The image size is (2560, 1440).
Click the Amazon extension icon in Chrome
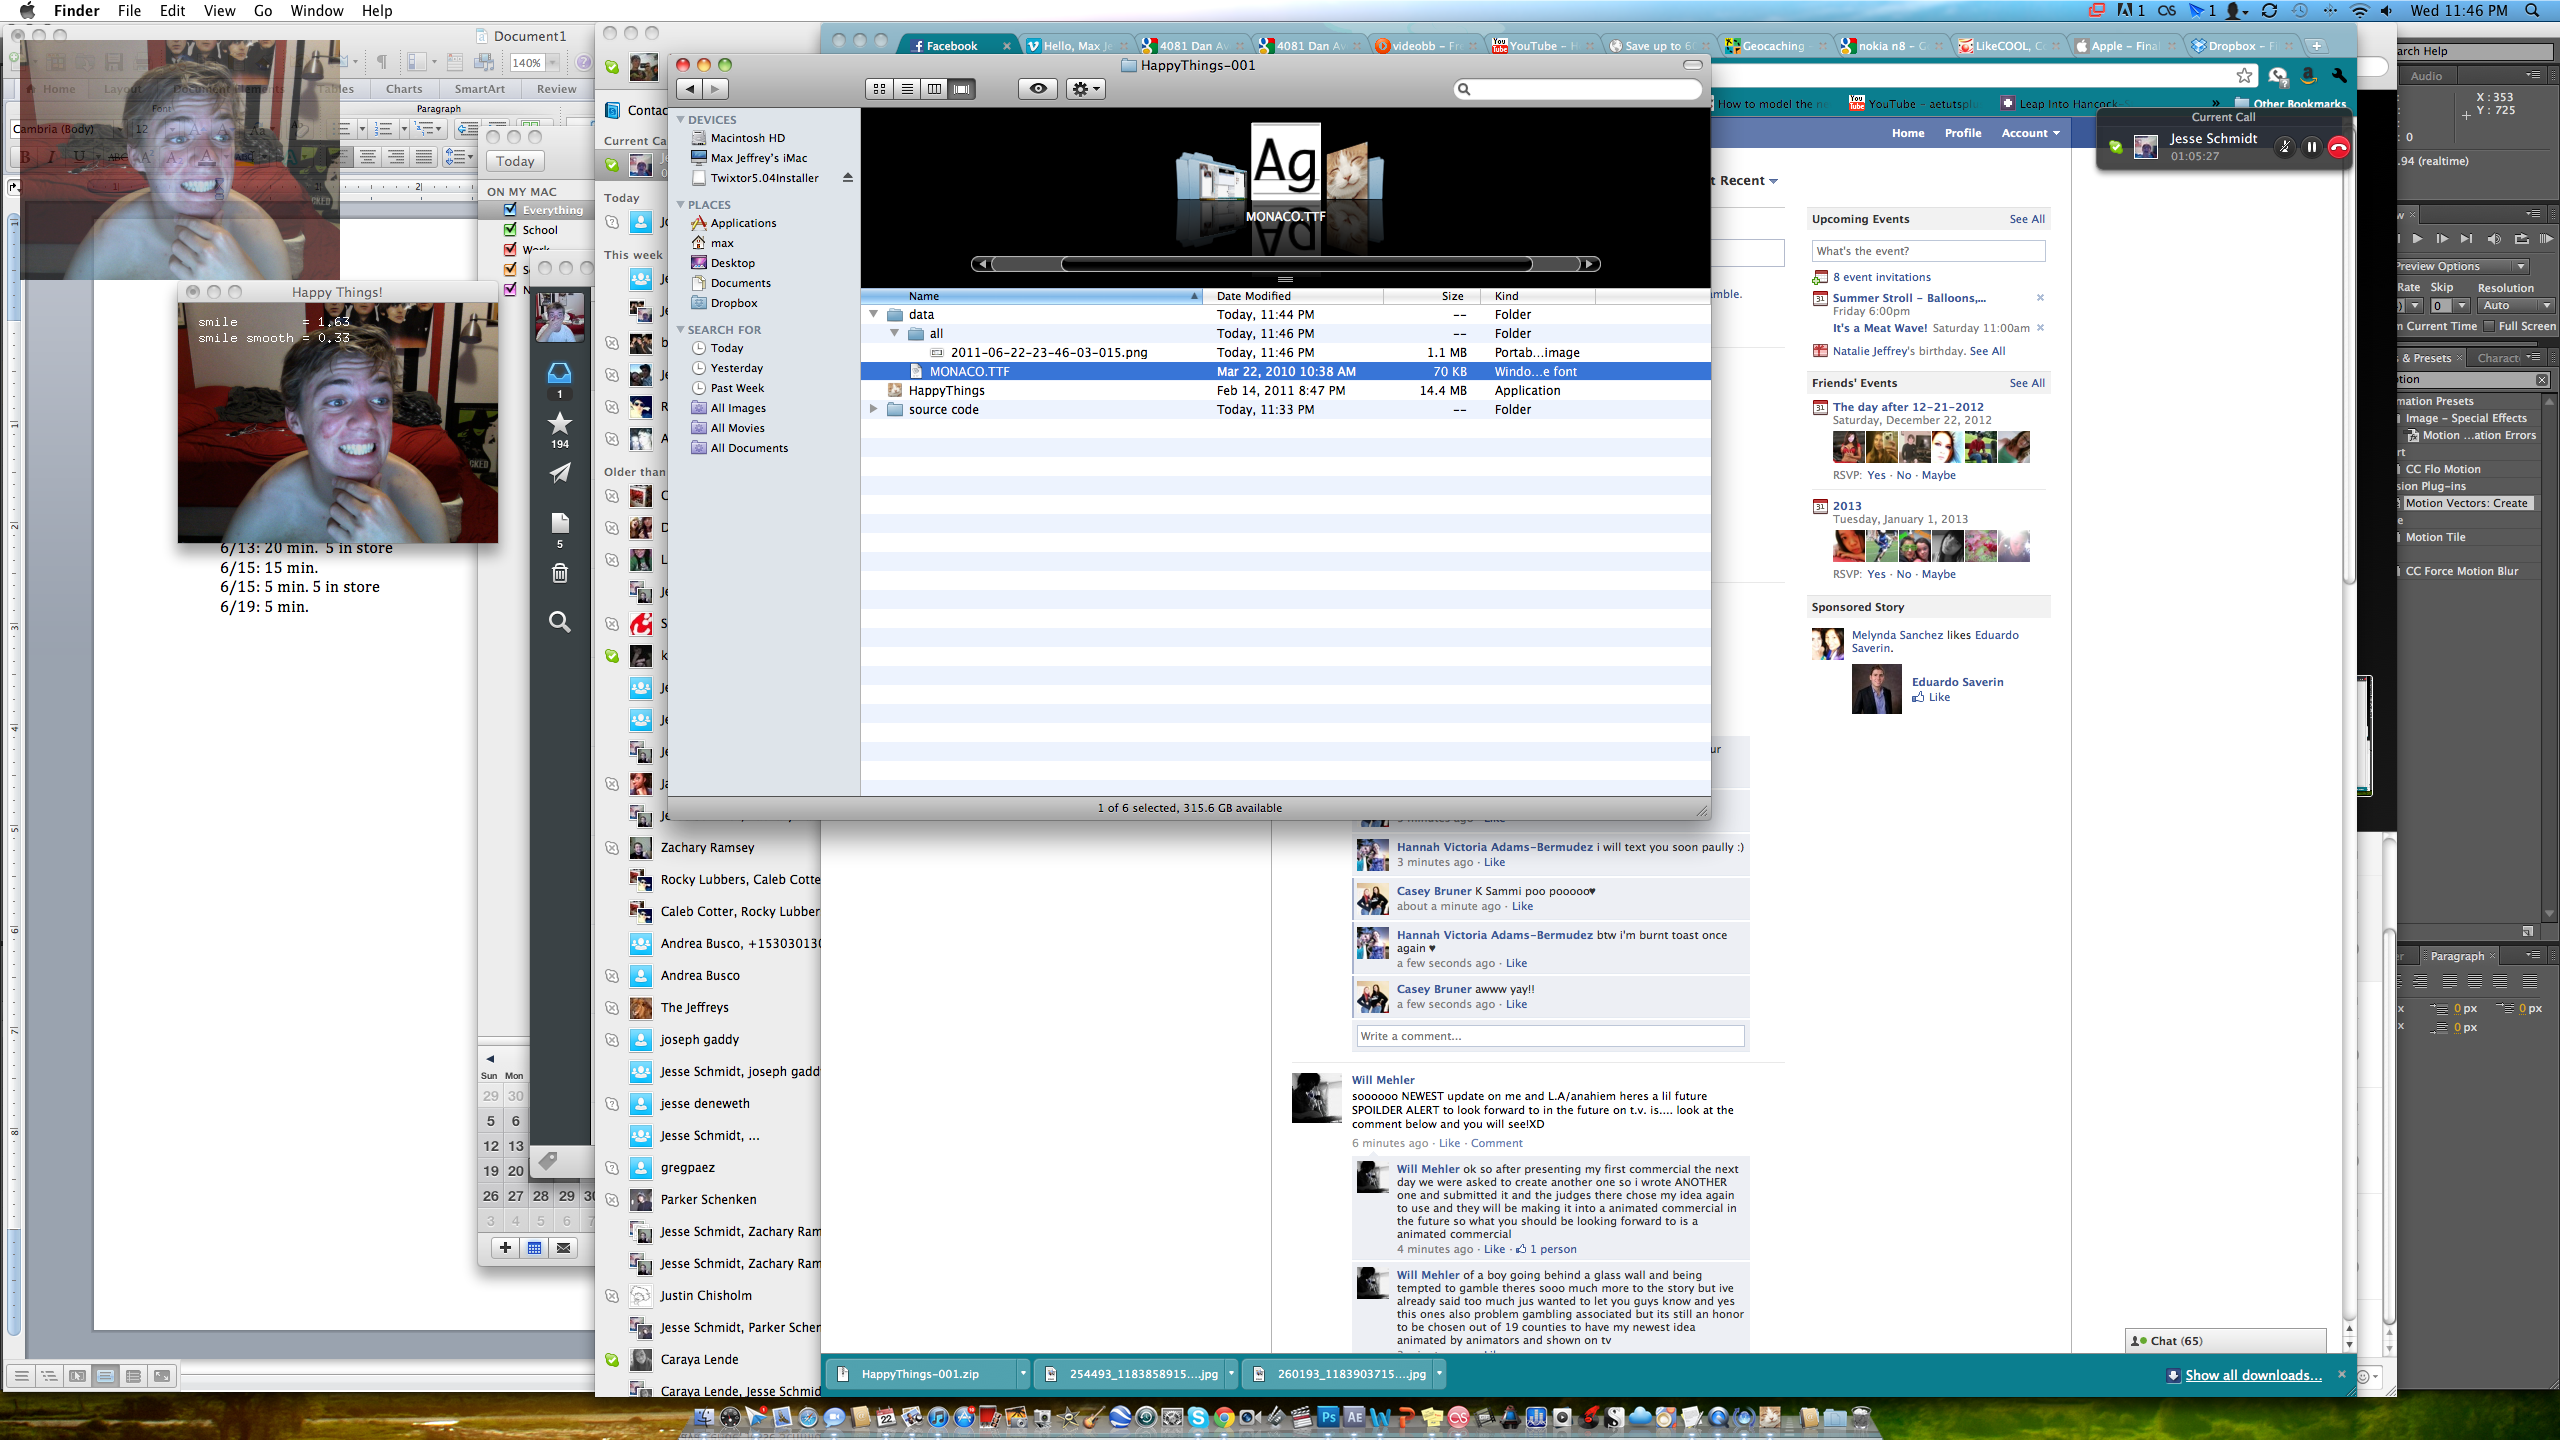tap(2308, 75)
